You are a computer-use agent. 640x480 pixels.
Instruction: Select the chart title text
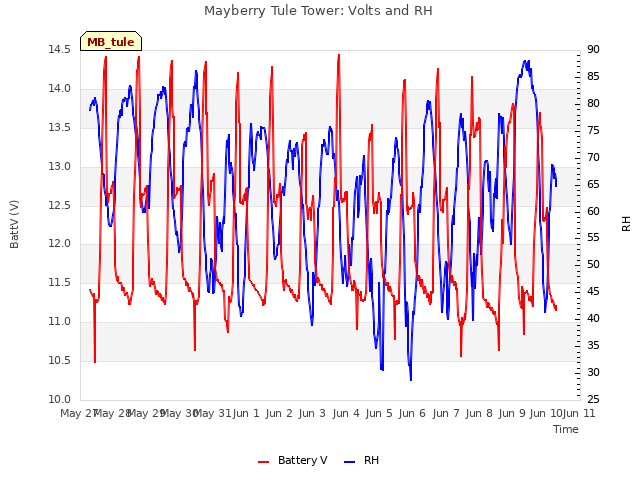(318, 11)
